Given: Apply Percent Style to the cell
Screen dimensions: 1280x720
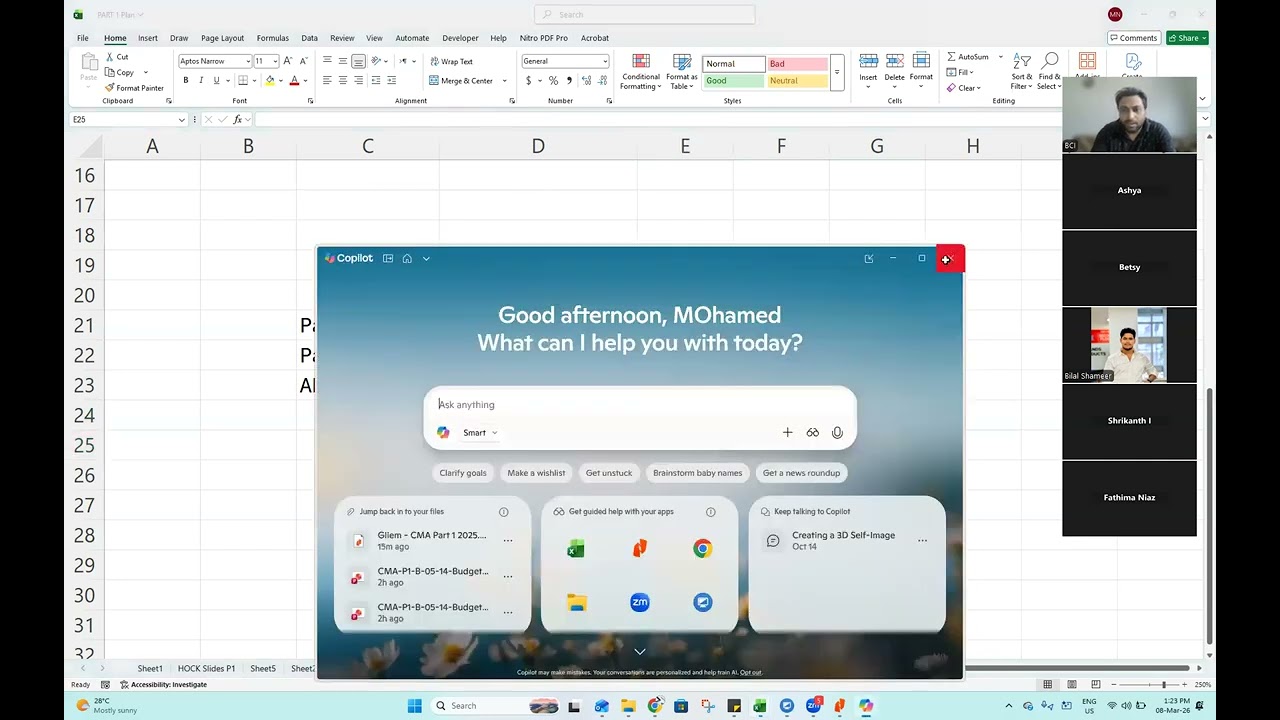Looking at the screenshot, I should coord(553,80).
